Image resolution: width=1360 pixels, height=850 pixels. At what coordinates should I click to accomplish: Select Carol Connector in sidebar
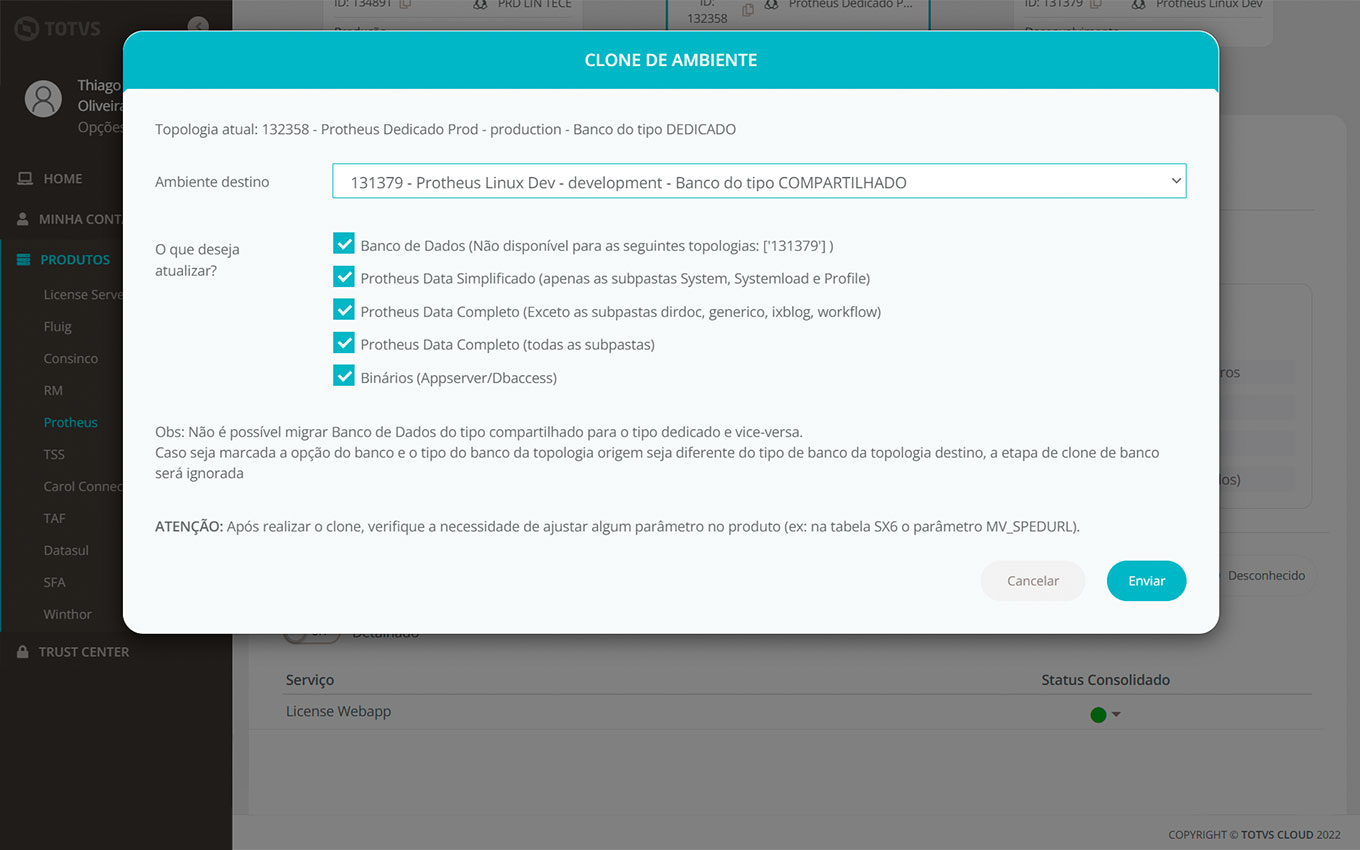pyautogui.click(x=83, y=486)
